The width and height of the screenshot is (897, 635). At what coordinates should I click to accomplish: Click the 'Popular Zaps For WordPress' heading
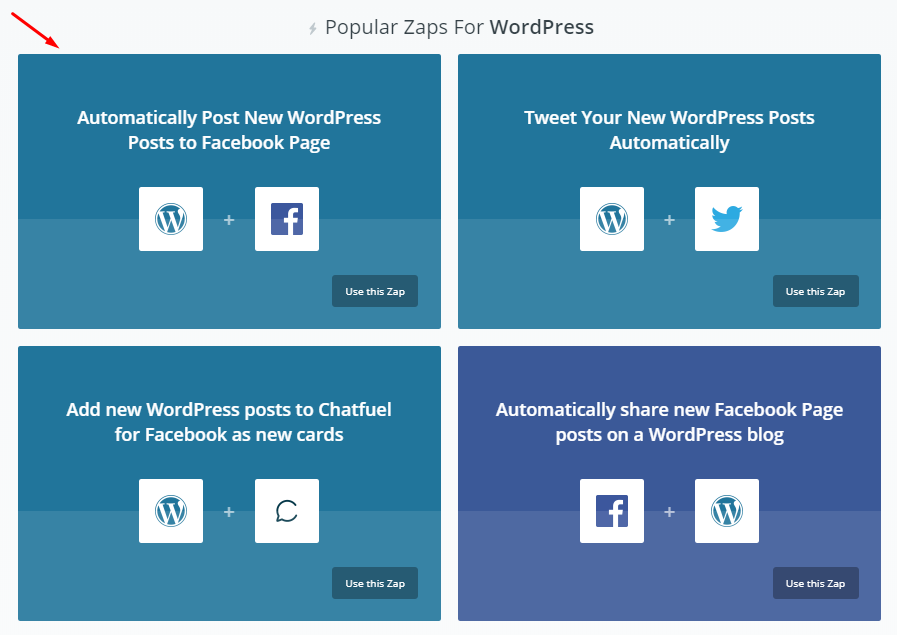459,28
